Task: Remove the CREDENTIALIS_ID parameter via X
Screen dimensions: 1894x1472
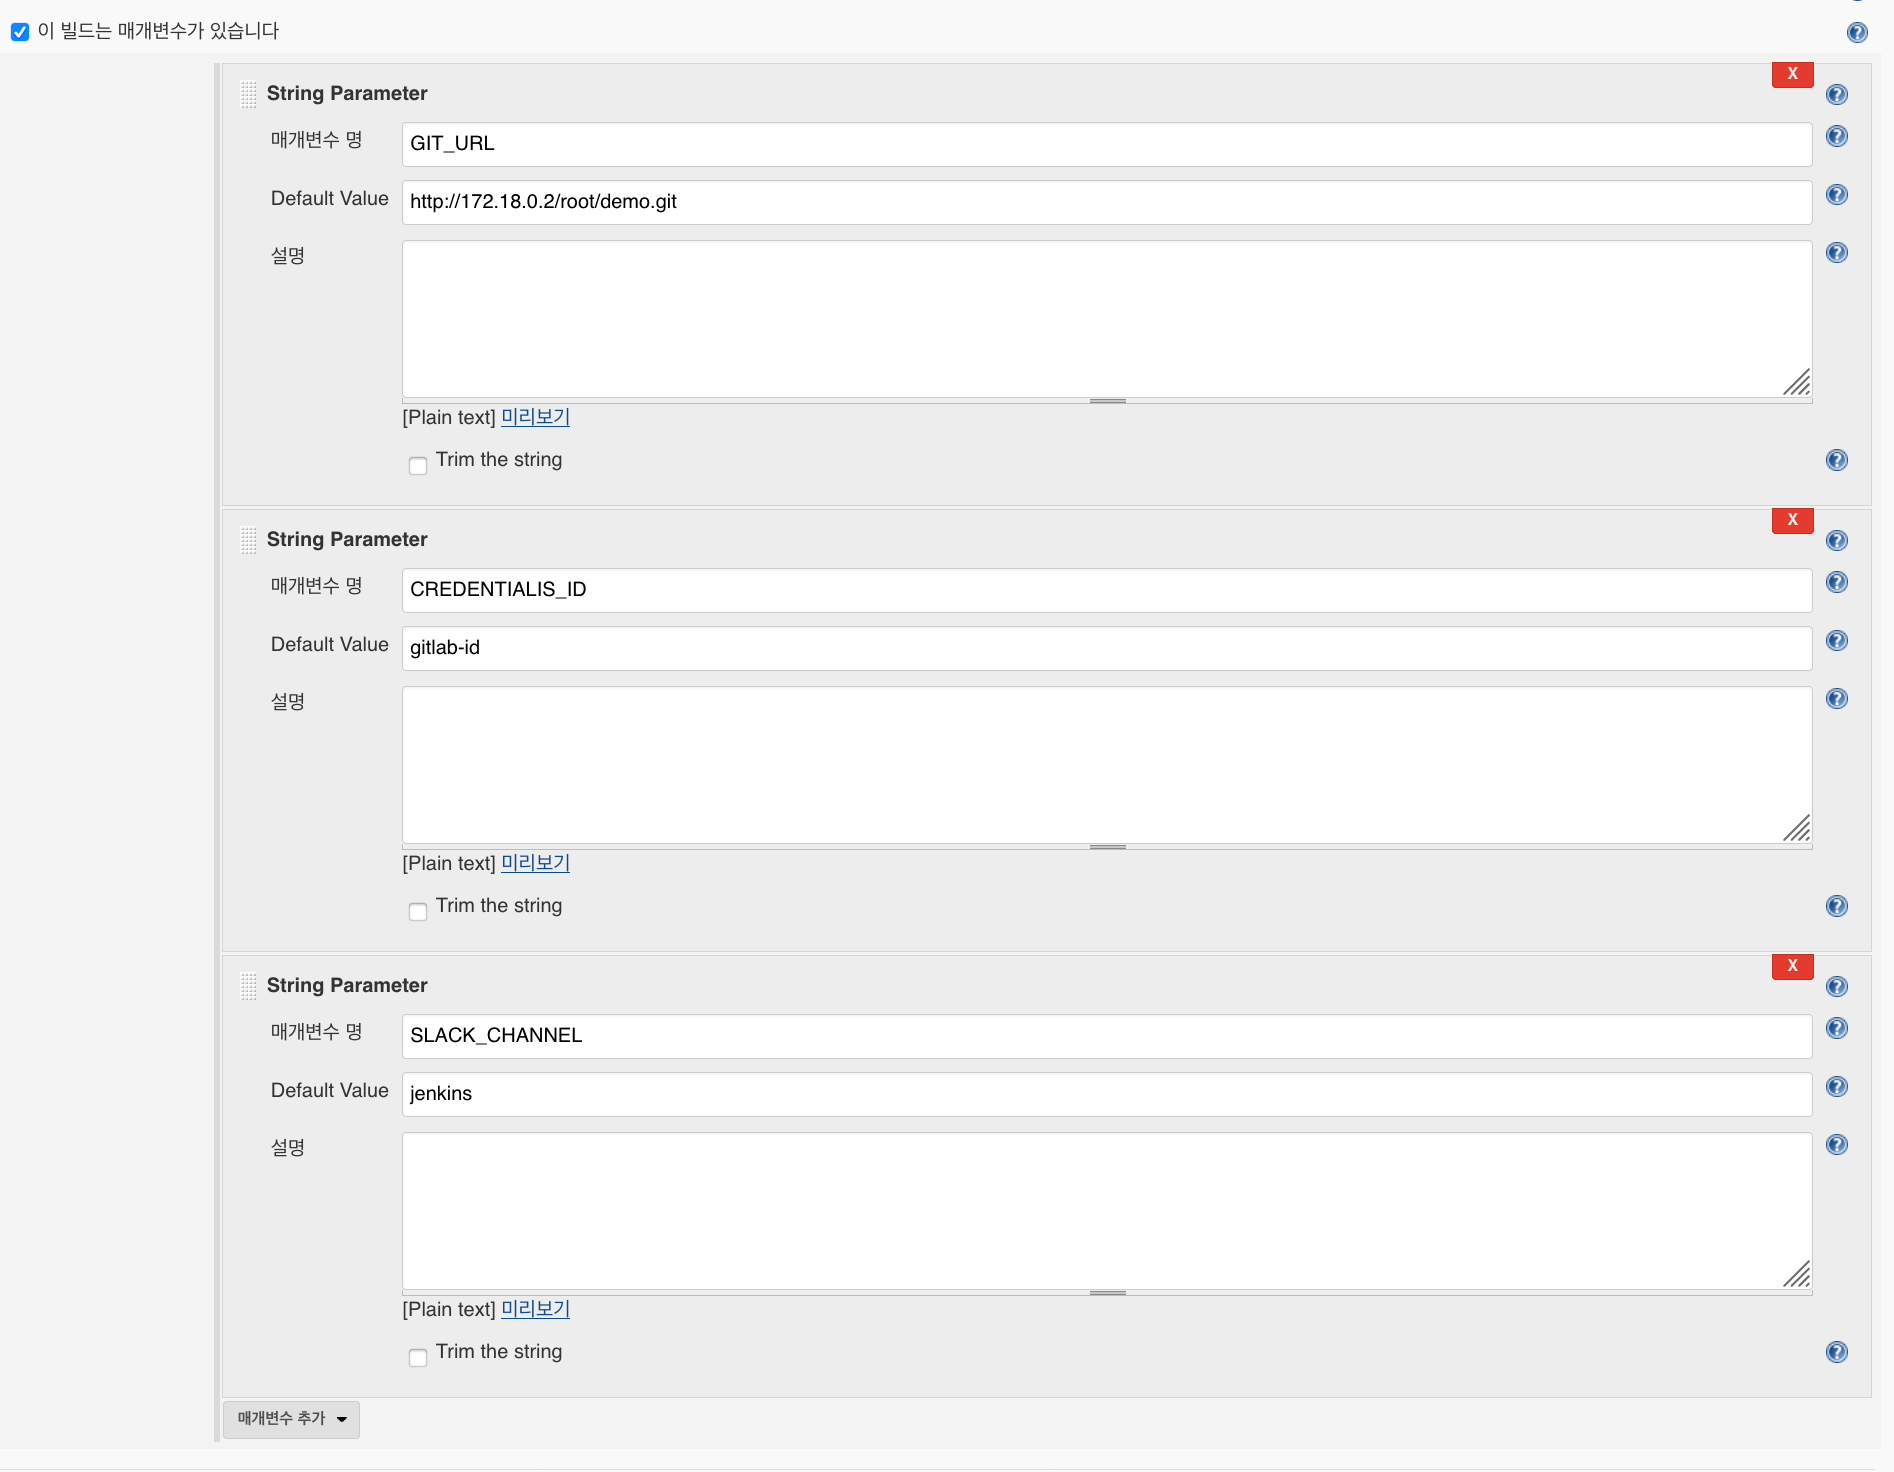Action: tap(1792, 520)
